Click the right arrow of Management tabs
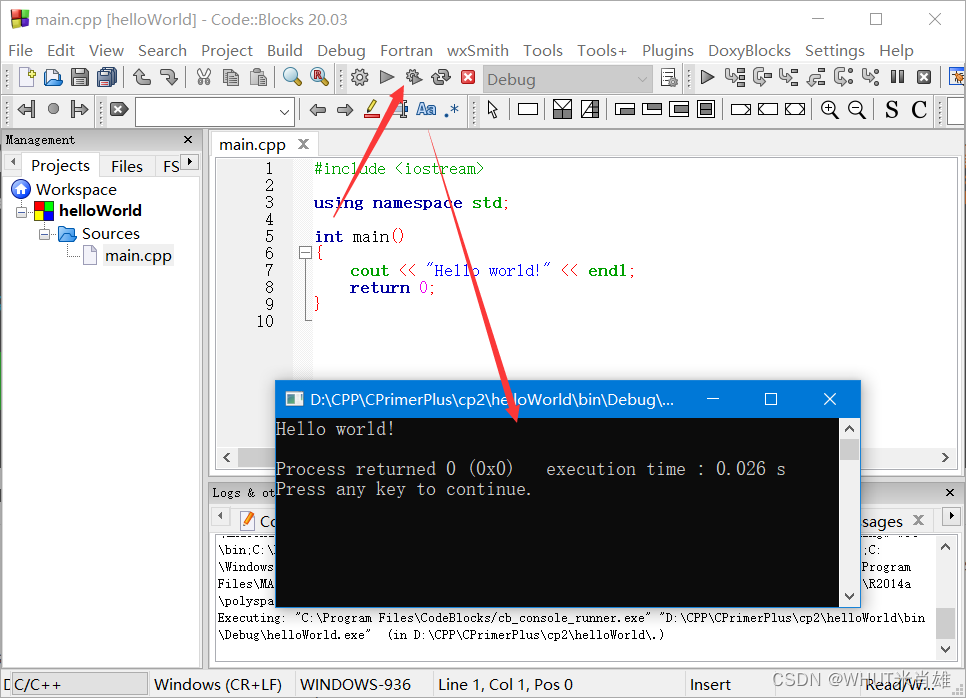 [190, 161]
